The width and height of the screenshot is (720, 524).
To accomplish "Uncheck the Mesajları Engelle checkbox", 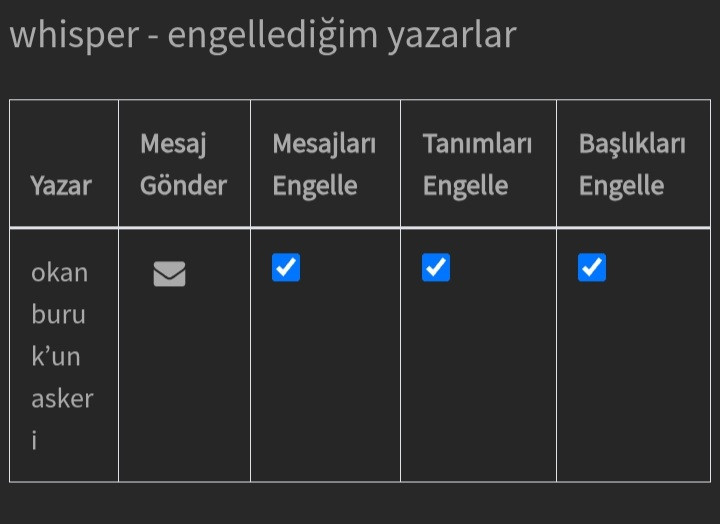I will click(x=286, y=268).
